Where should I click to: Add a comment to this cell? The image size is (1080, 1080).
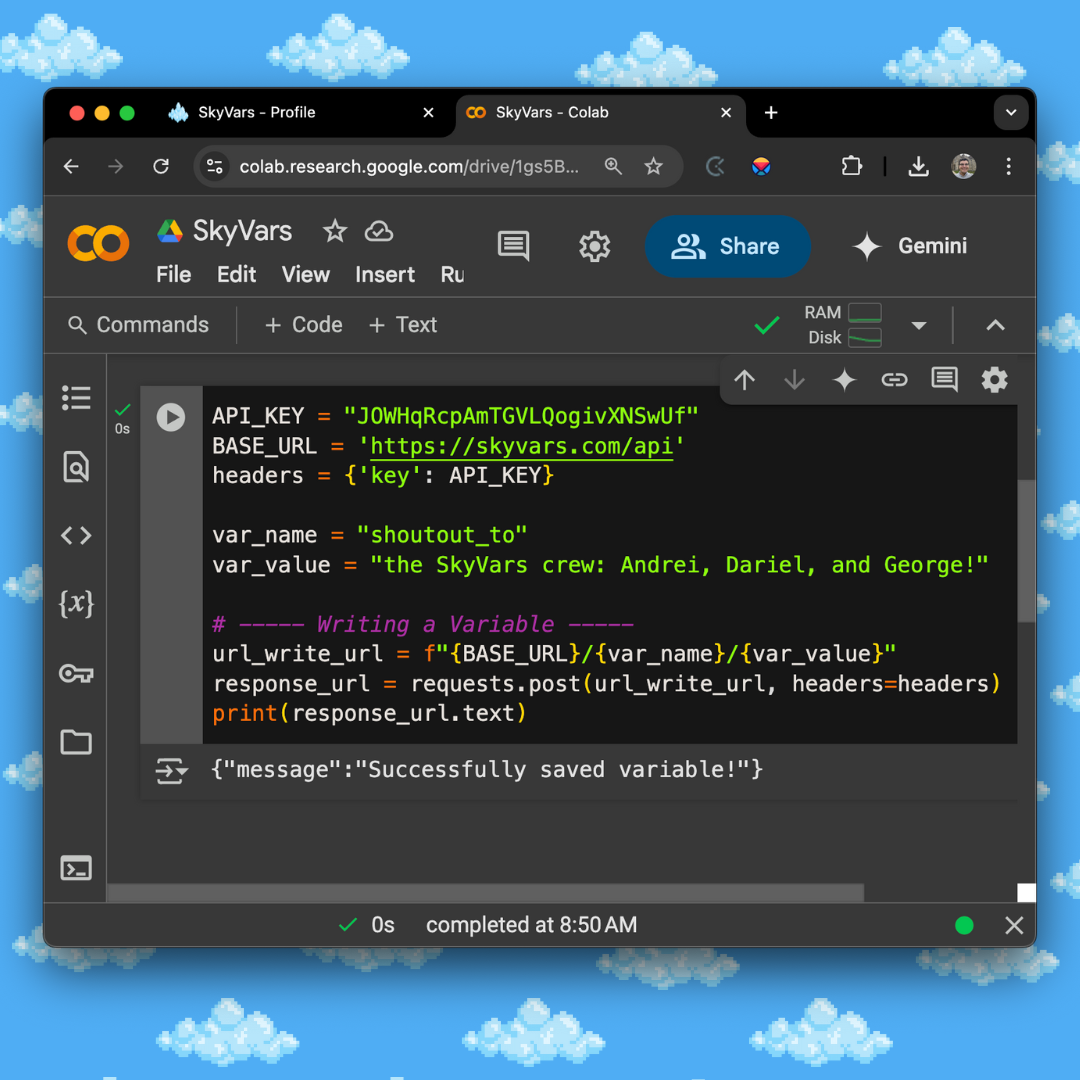click(x=944, y=380)
